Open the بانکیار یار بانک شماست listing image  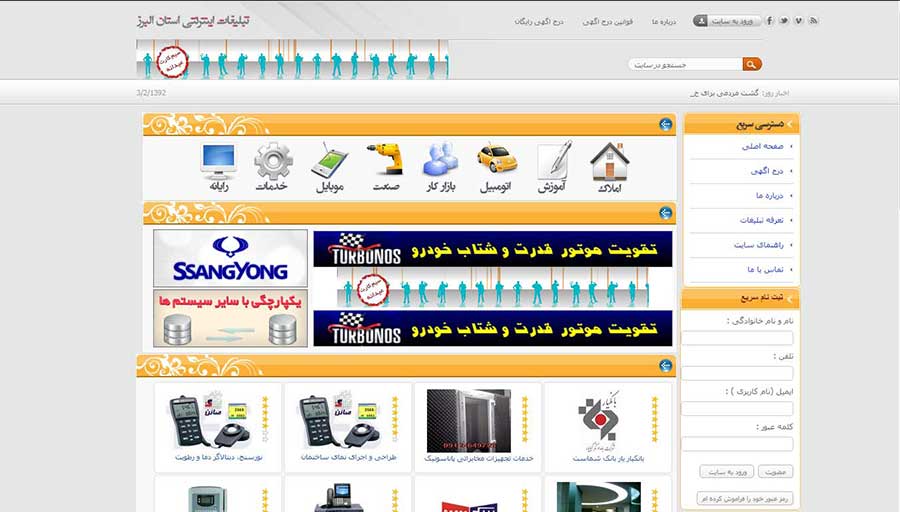pyautogui.click(x=599, y=422)
